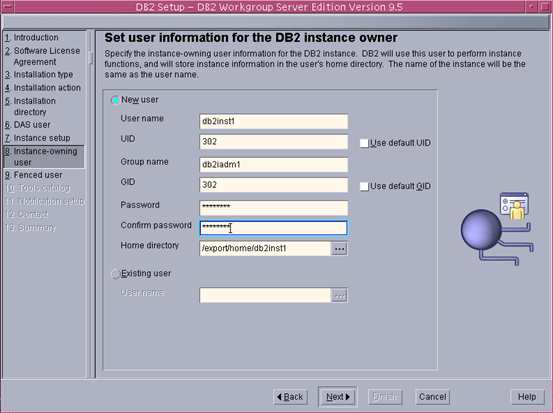Viewport: 553px width, 413px height.
Task: Click the Next button
Action: click(x=338, y=397)
